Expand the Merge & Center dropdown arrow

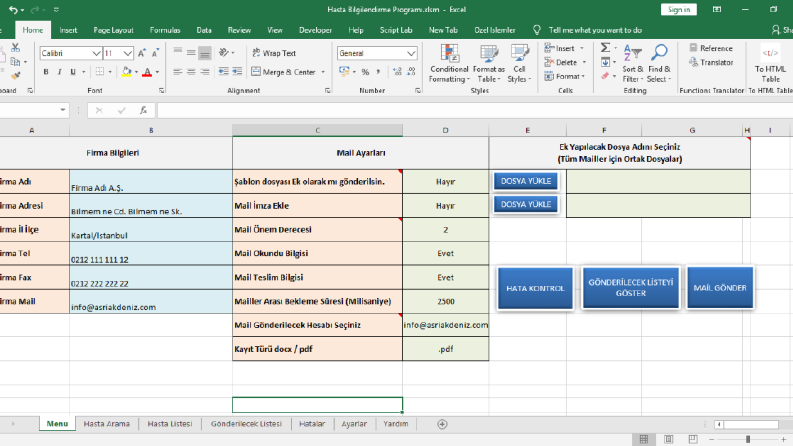323,72
